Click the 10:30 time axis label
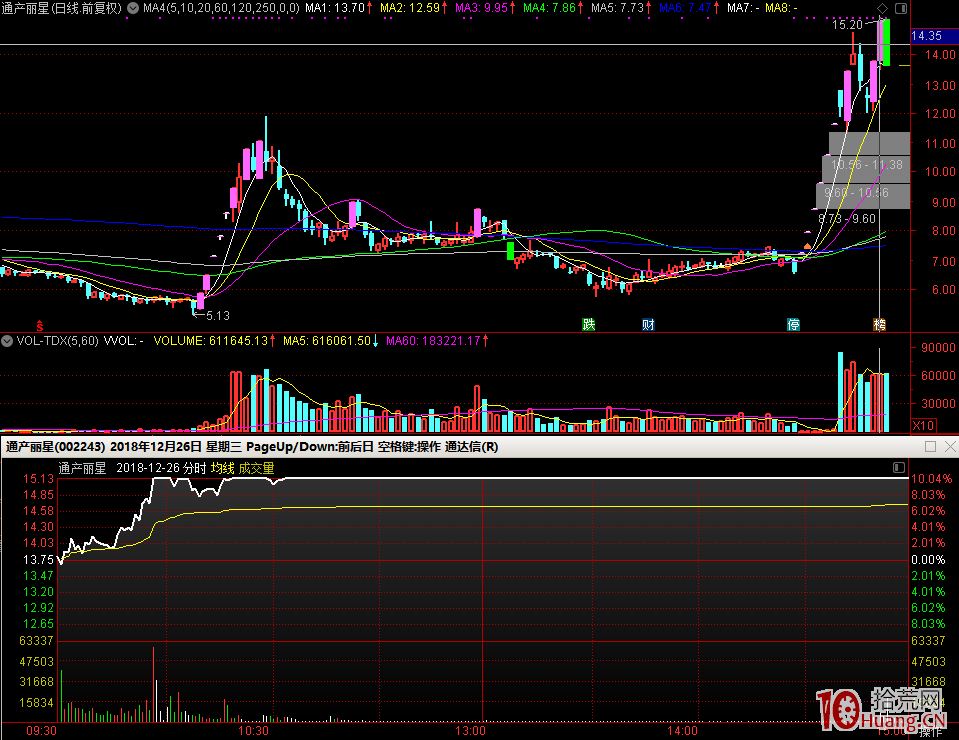The width and height of the screenshot is (959, 740). click(253, 731)
